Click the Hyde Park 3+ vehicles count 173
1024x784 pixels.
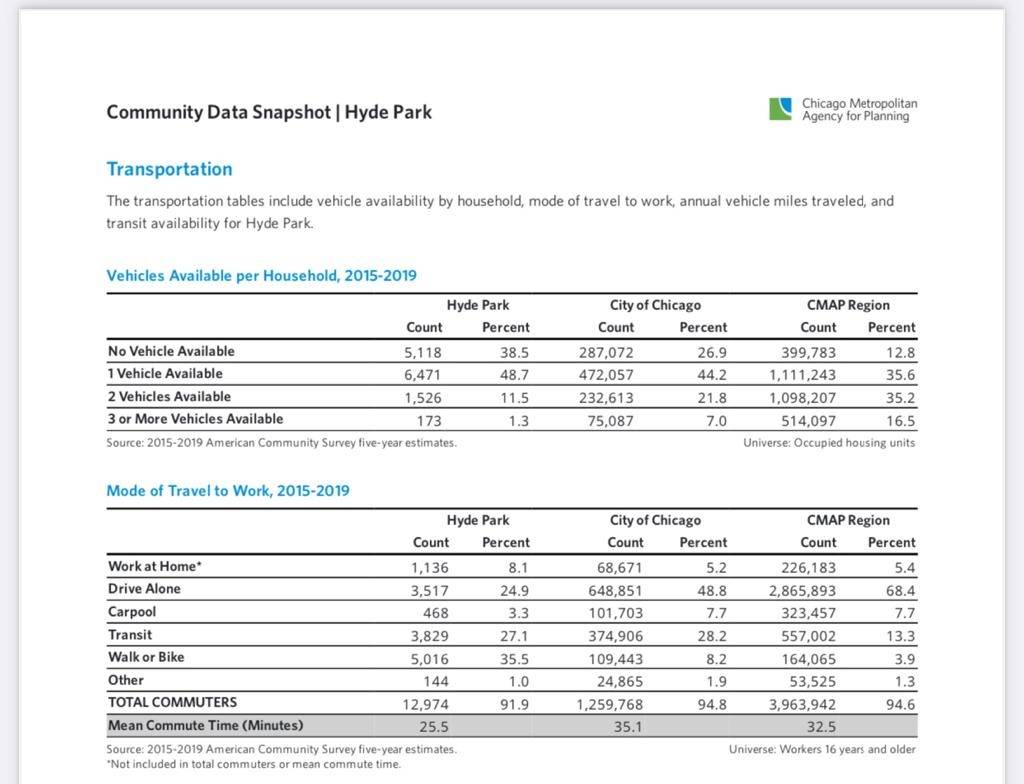[x=429, y=421]
